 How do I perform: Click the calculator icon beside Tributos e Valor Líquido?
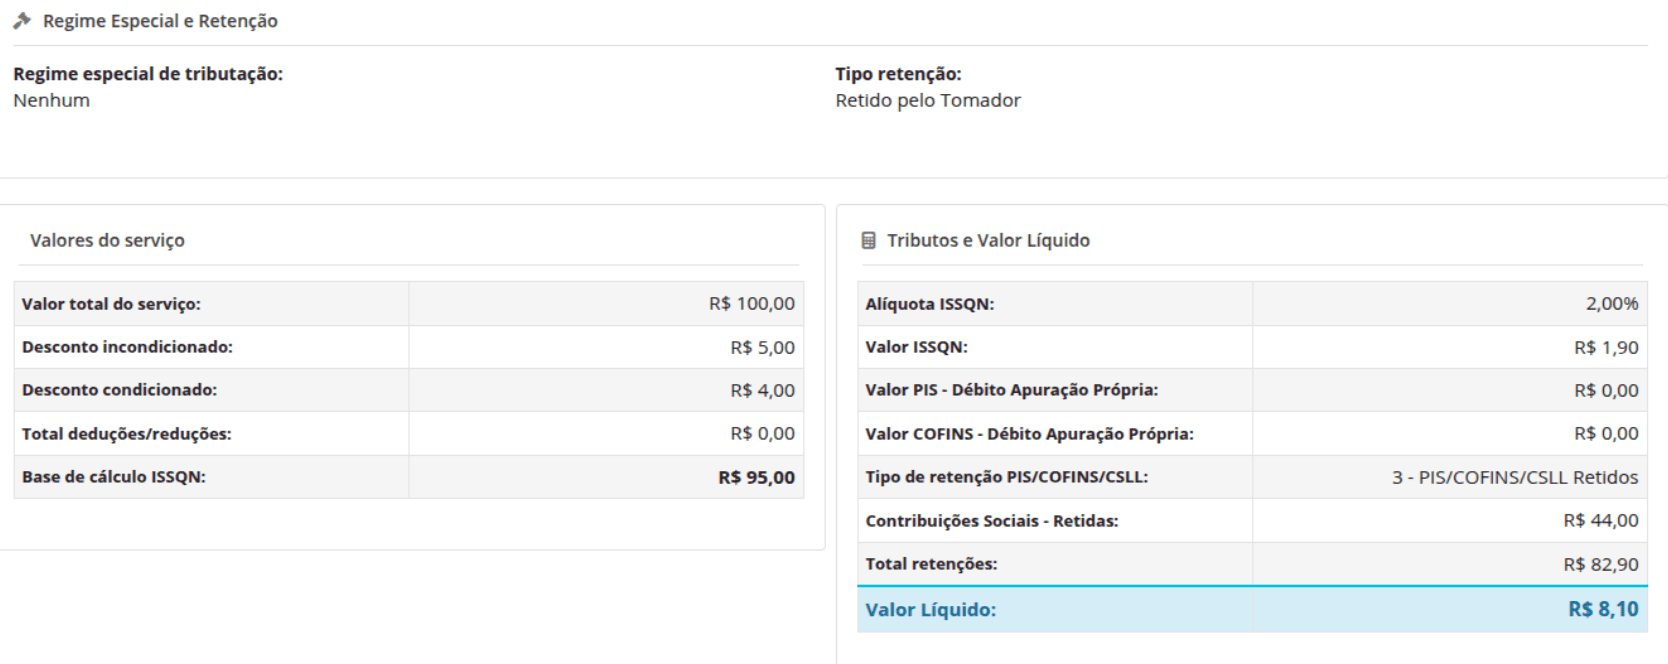point(868,240)
